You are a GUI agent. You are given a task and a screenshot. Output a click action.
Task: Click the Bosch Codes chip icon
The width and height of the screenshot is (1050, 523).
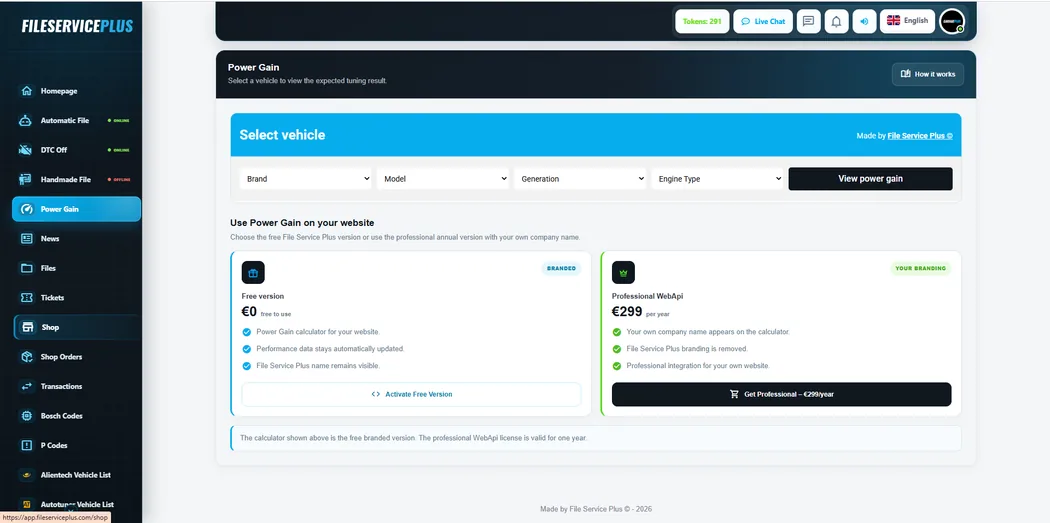pyautogui.click(x=26, y=416)
